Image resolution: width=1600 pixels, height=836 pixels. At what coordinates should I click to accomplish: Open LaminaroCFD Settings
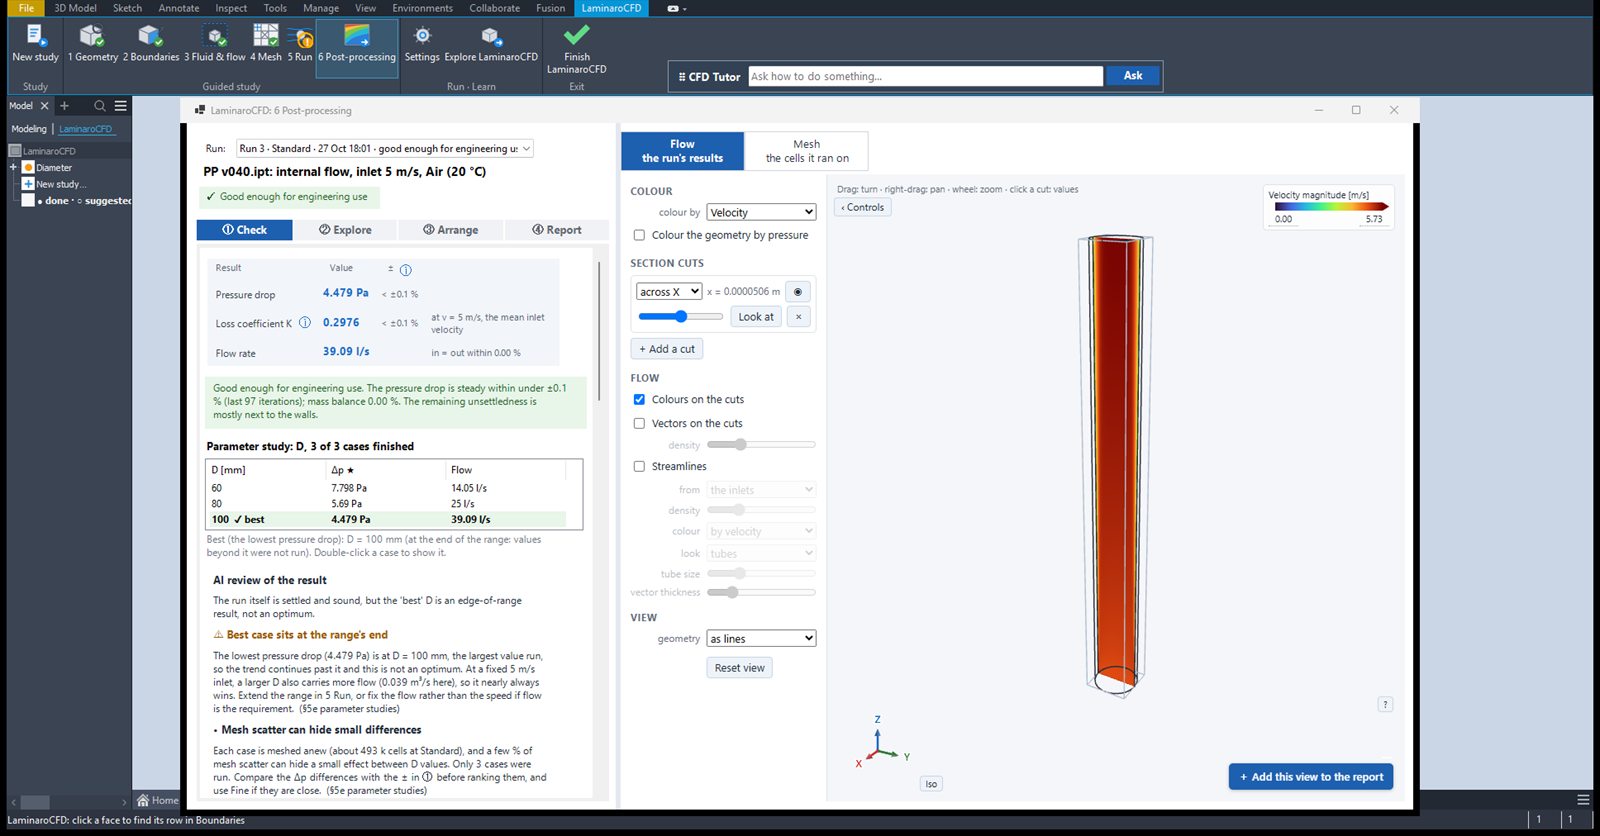(422, 43)
